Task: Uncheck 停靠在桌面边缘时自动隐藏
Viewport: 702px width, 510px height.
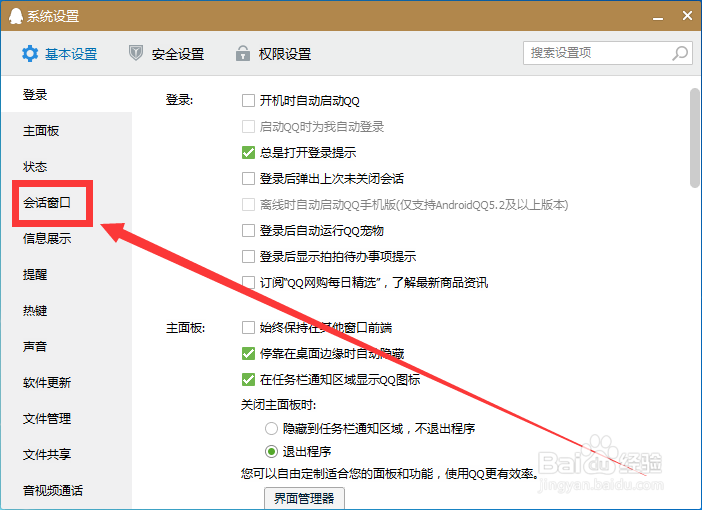Action: pyautogui.click(x=248, y=354)
